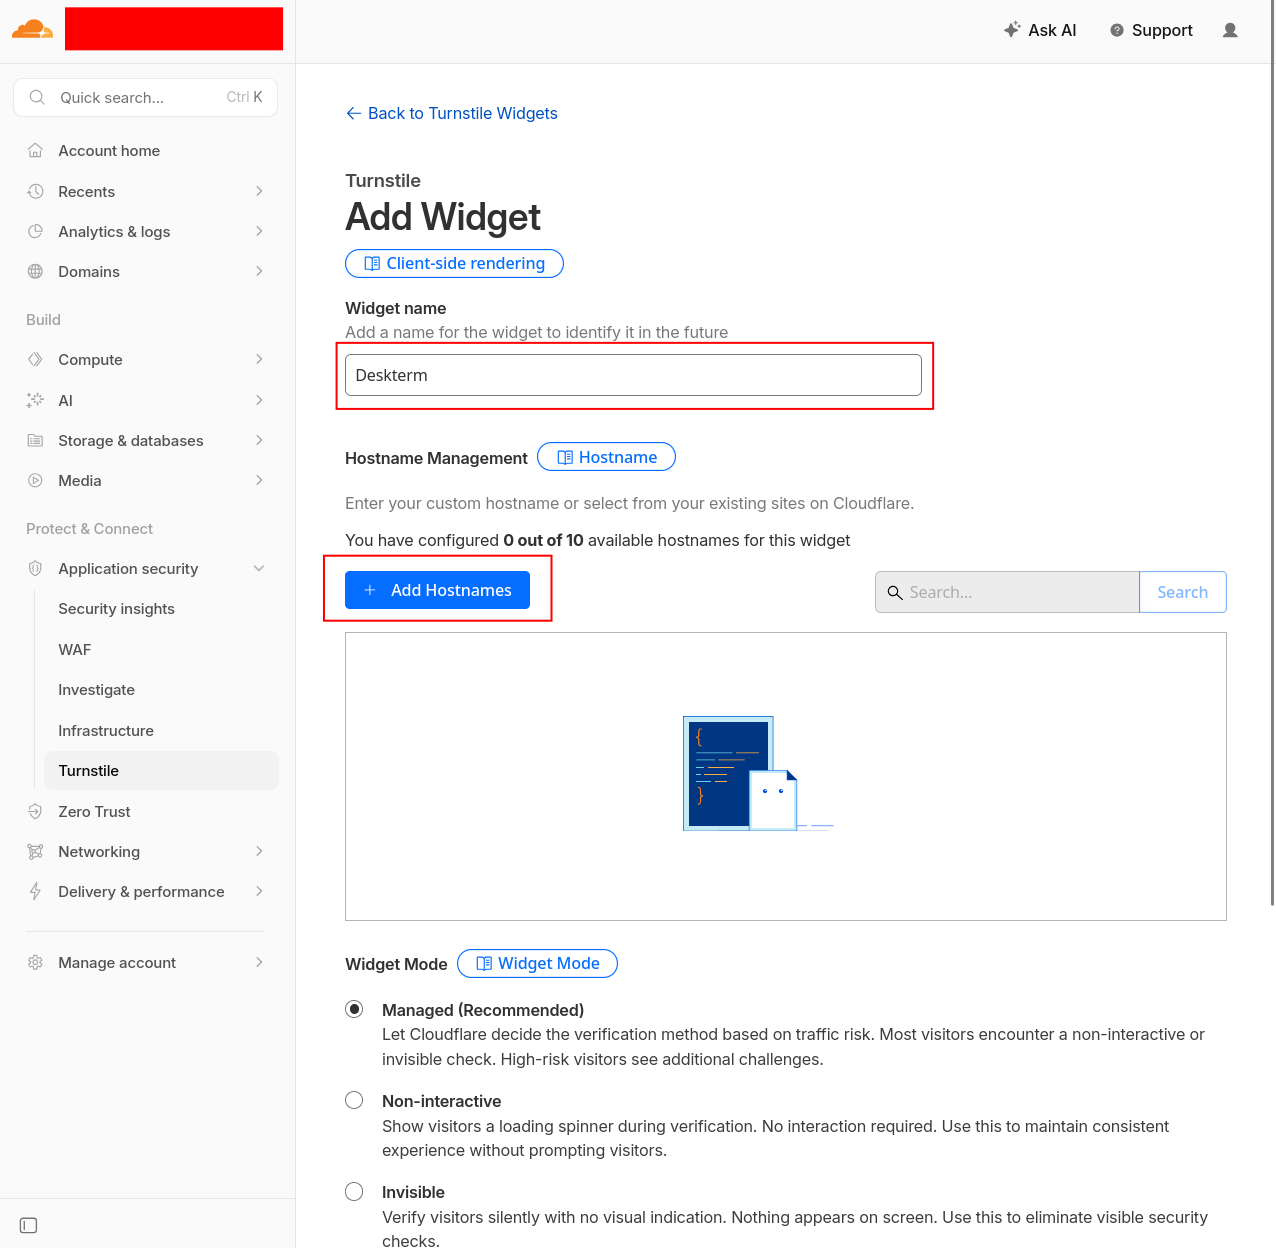
Task: Open the Widget Mode documentation badge
Action: [537, 963]
